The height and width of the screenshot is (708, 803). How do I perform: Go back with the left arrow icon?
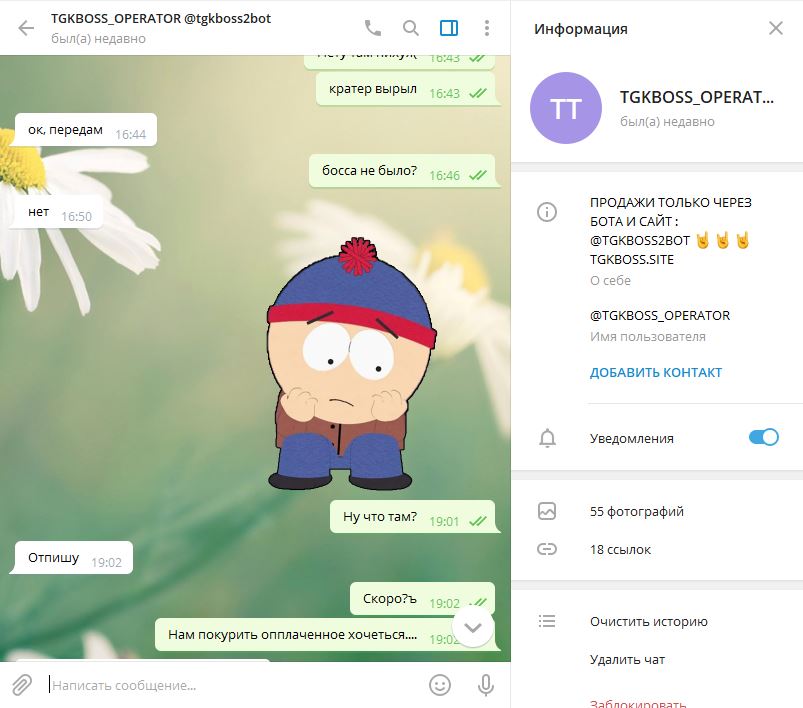click(x=26, y=28)
